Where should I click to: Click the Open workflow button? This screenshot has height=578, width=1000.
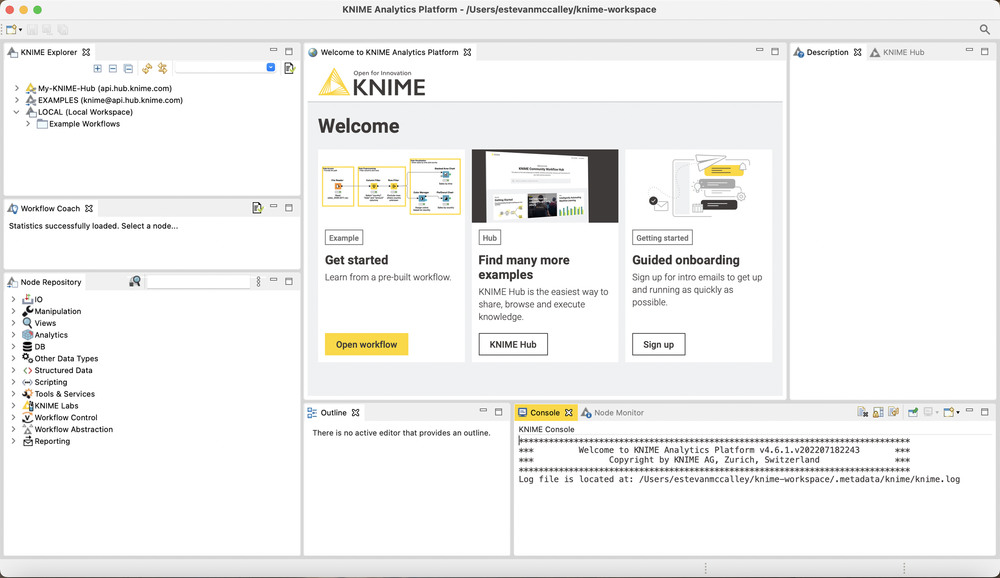(x=367, y=345)
